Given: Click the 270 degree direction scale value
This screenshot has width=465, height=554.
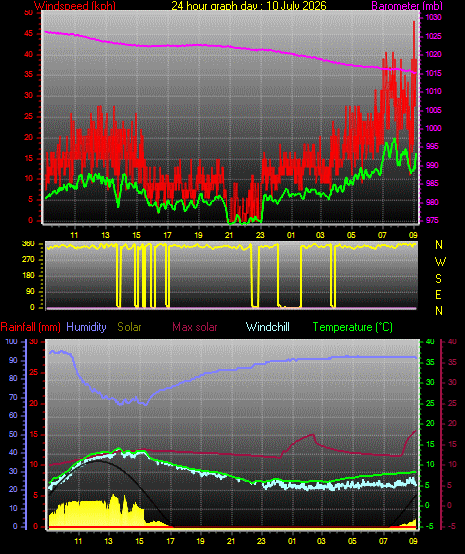Looking at the screenshot, I should (x=28, y=259).
